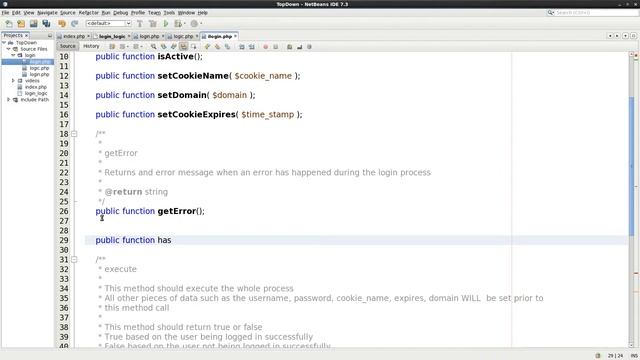Switch to the Source editor view
640x360 pixels.
(68, 47)
